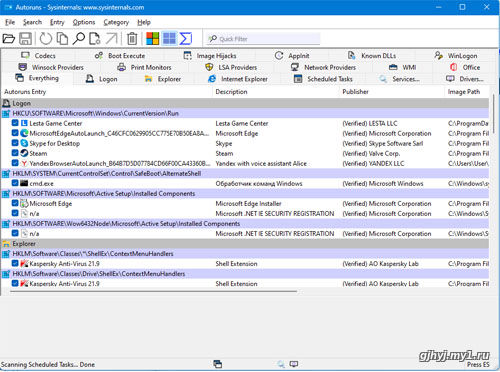Uncheck YandexBrowserAutoLaunch entry checkbox
500x372 pixels.
click(x=15, y=163)
